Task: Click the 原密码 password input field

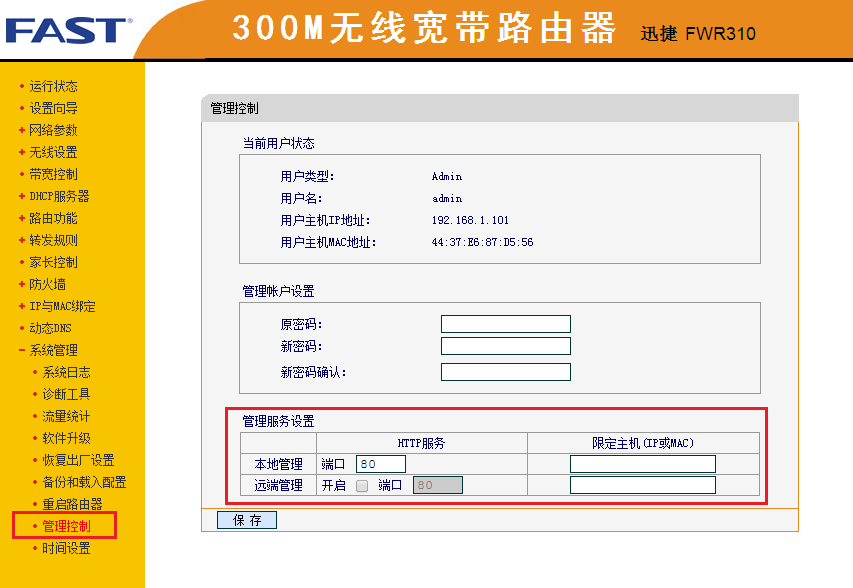Action: [504, 323]
